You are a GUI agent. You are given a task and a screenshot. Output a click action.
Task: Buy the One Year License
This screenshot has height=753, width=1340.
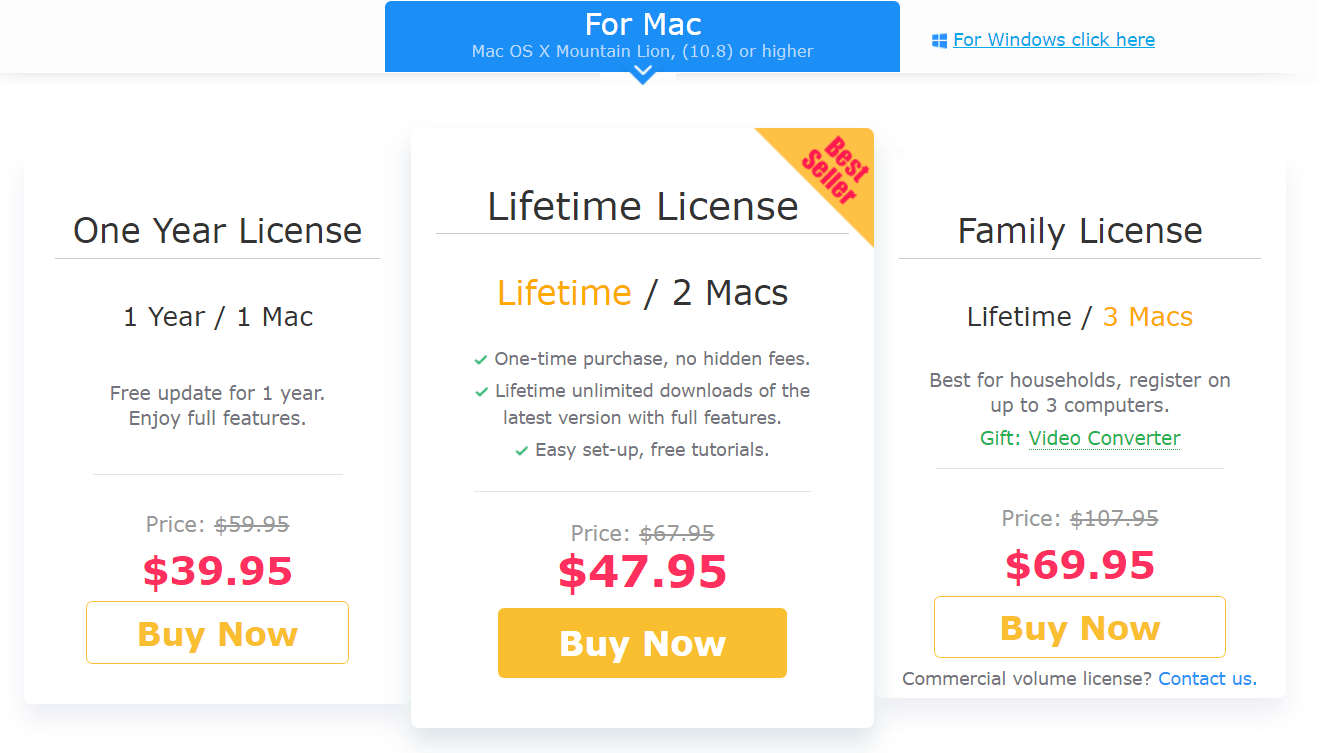[x=217, y=633]
